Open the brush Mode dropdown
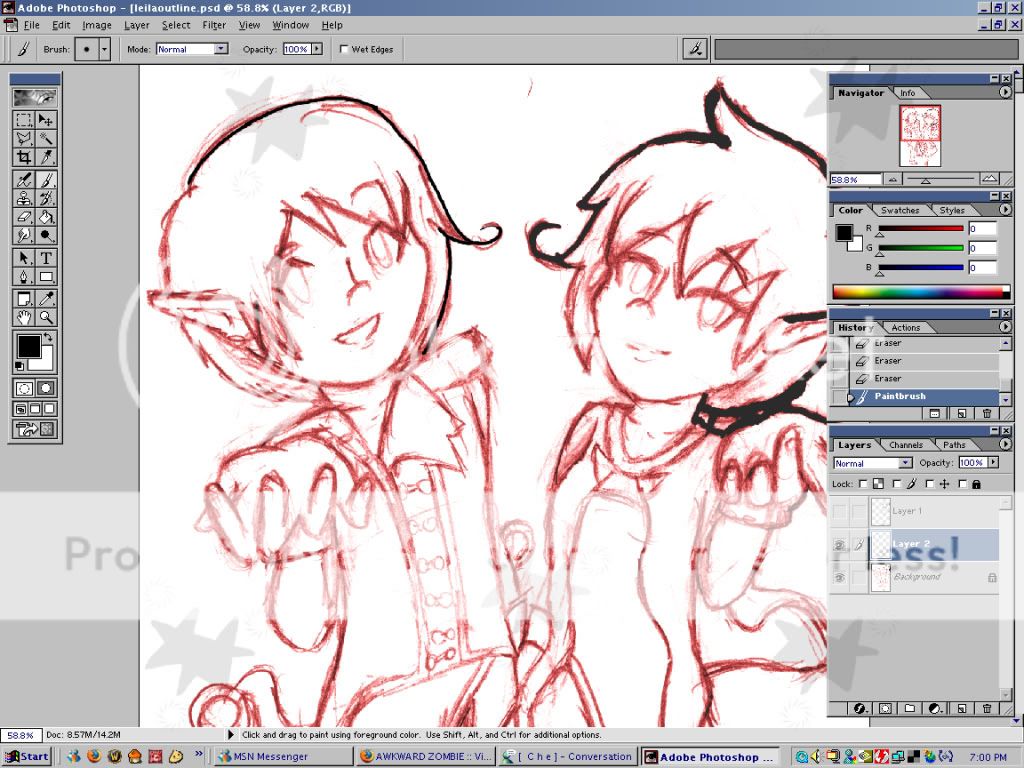Image resolution: width=1024 pixels, height=768 pixels. pyautogui.click(x=192, y=49)
